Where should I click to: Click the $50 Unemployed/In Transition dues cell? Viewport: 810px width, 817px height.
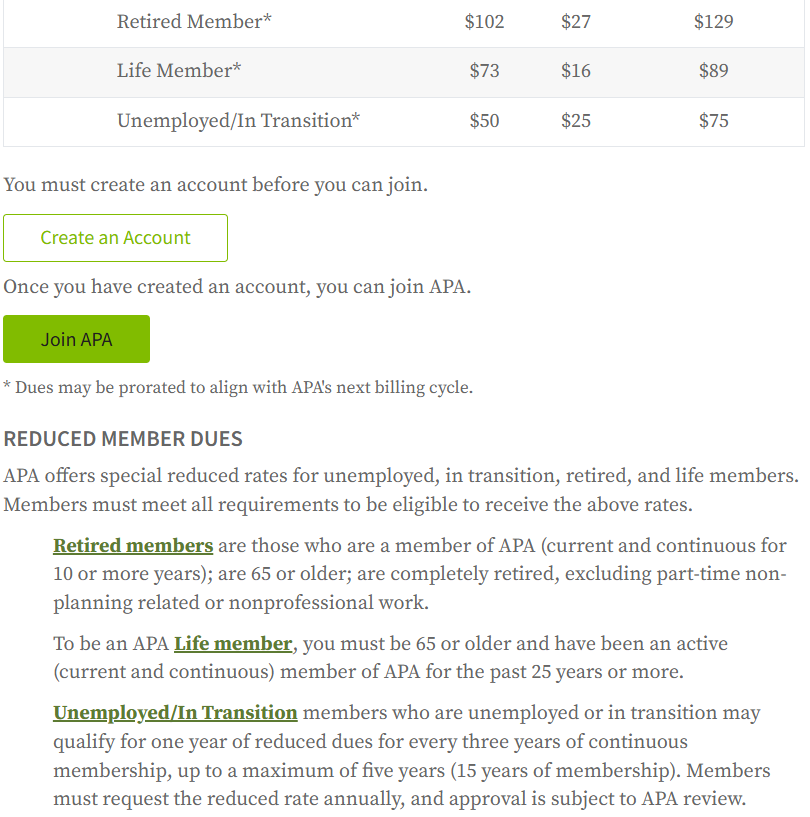(x=484, y=121)
